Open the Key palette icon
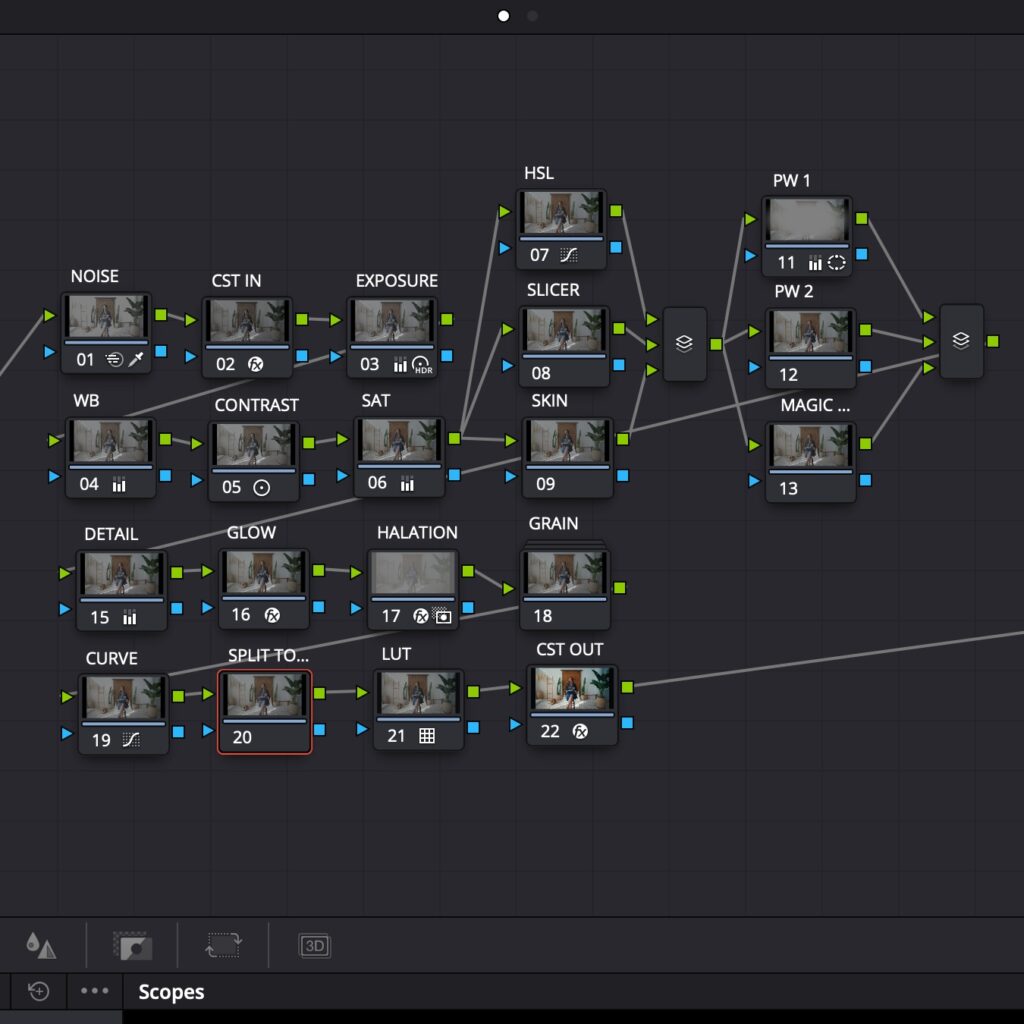Screen dimensions: 1024x1024 pyautogui.click(x=132, y=945)
